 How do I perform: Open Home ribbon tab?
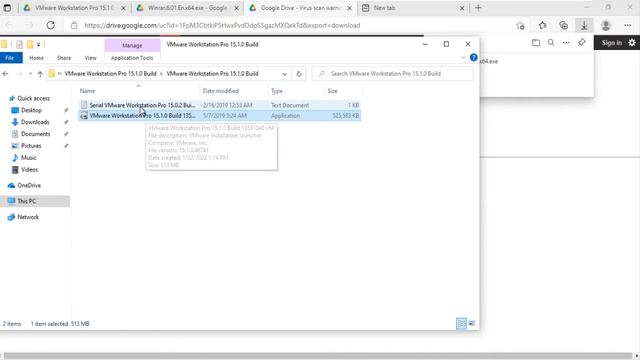[36, 58]
